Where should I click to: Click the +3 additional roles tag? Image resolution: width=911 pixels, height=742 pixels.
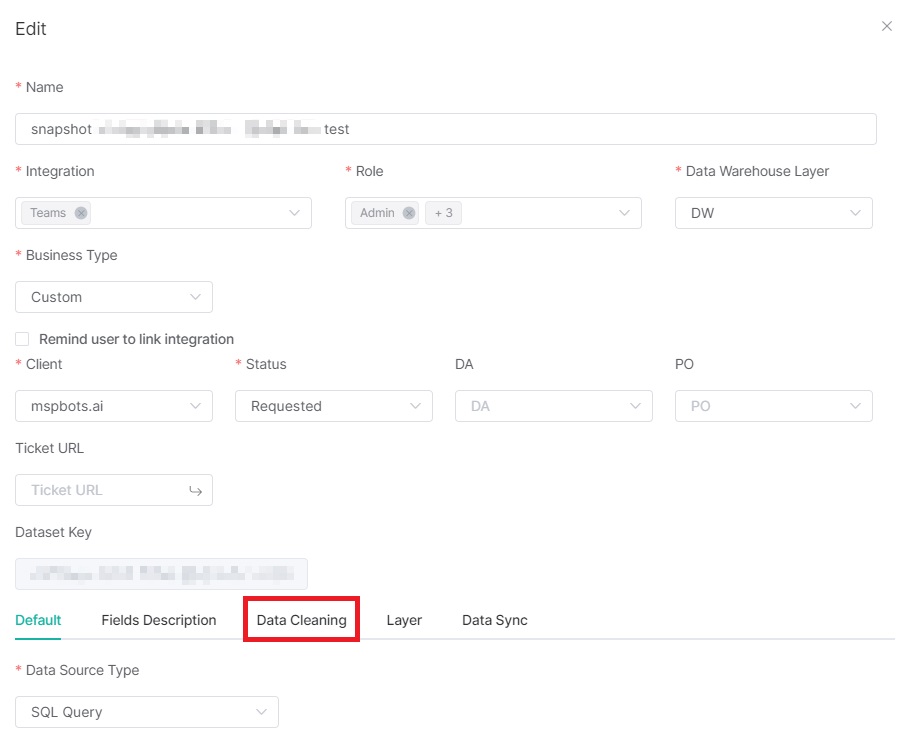click(x=443, y=213)
